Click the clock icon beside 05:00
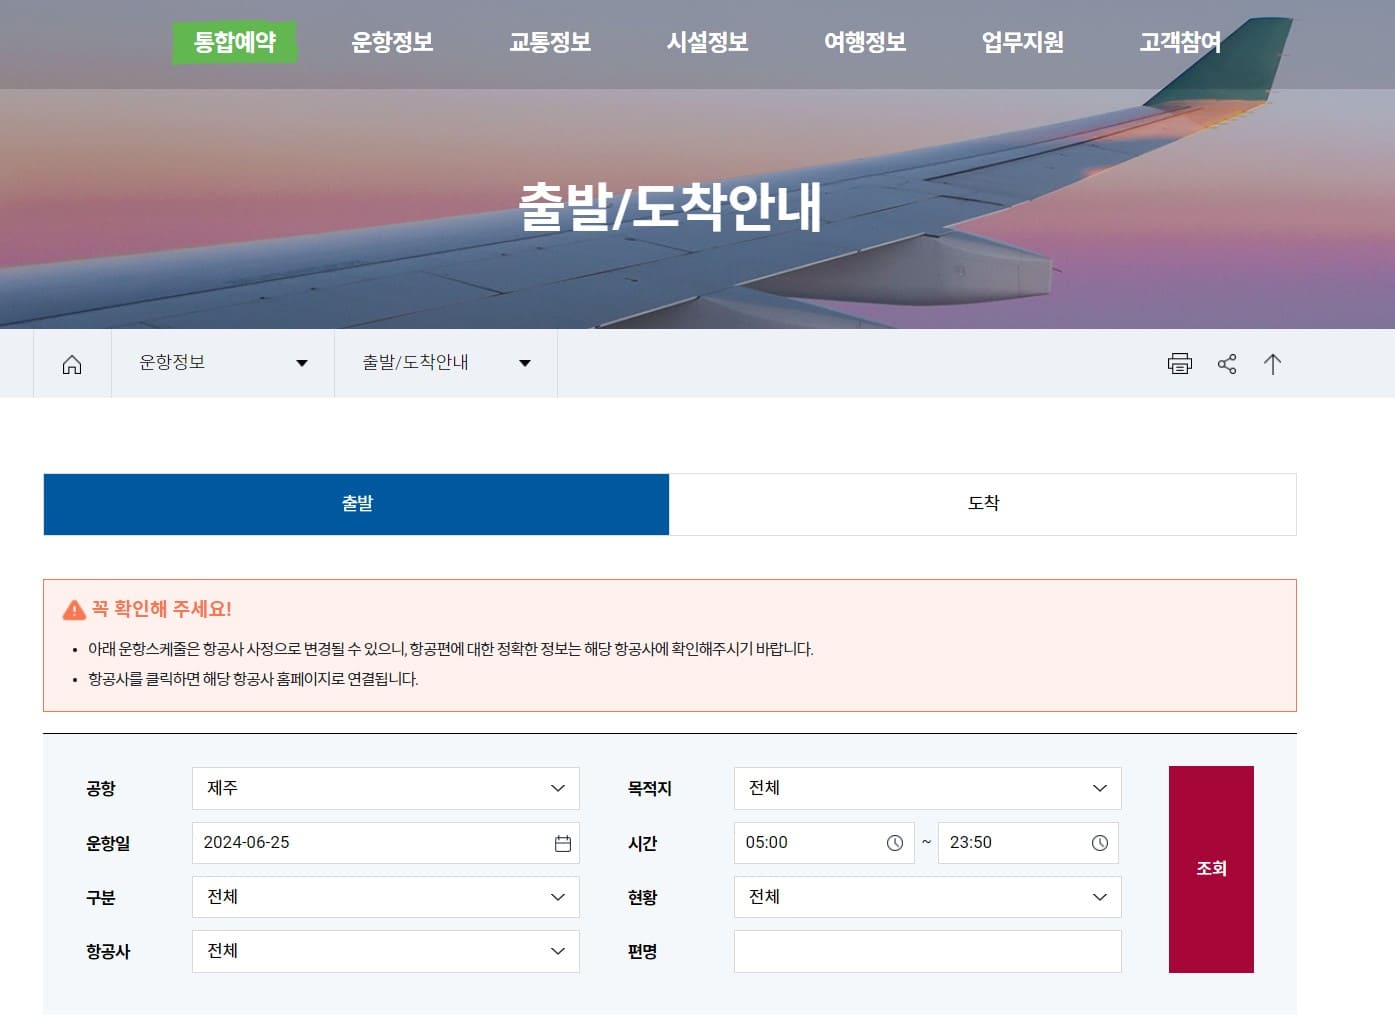The image size is (1395, 1027). (895, 843)
